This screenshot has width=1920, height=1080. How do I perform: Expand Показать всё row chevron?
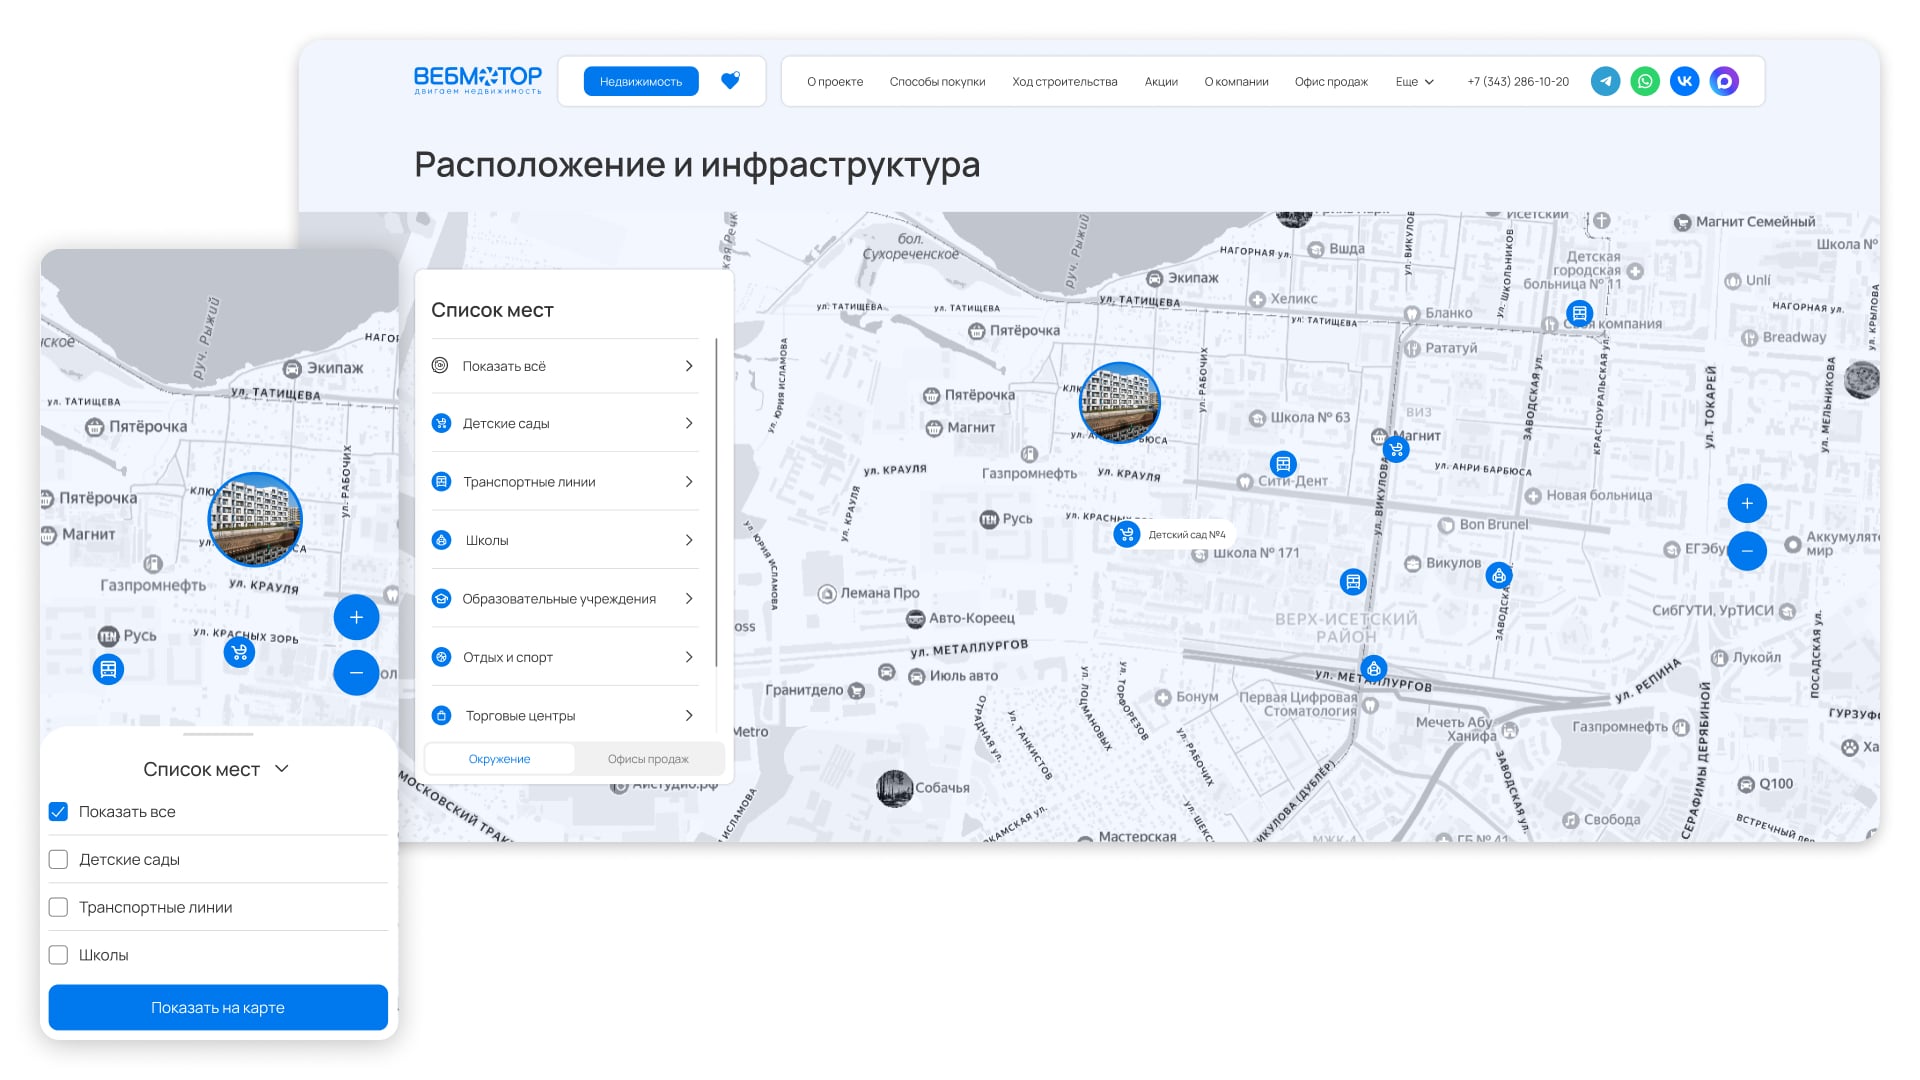[689, 366]
